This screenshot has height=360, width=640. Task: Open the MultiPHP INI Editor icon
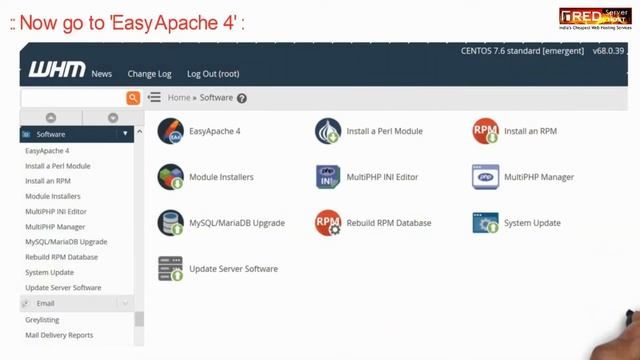[328, 177]
